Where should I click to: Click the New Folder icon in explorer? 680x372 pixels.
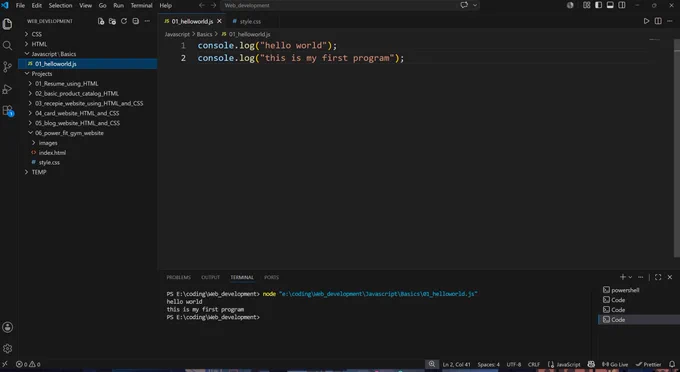pos(112,21)
